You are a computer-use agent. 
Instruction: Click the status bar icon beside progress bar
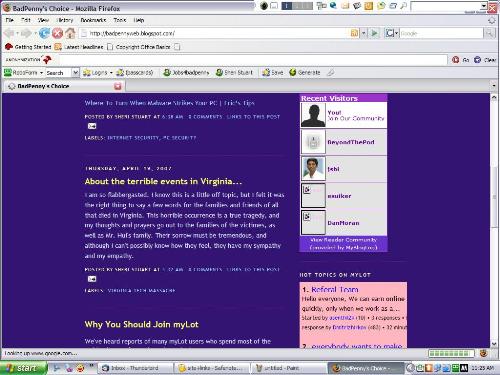tap(484, 353)
